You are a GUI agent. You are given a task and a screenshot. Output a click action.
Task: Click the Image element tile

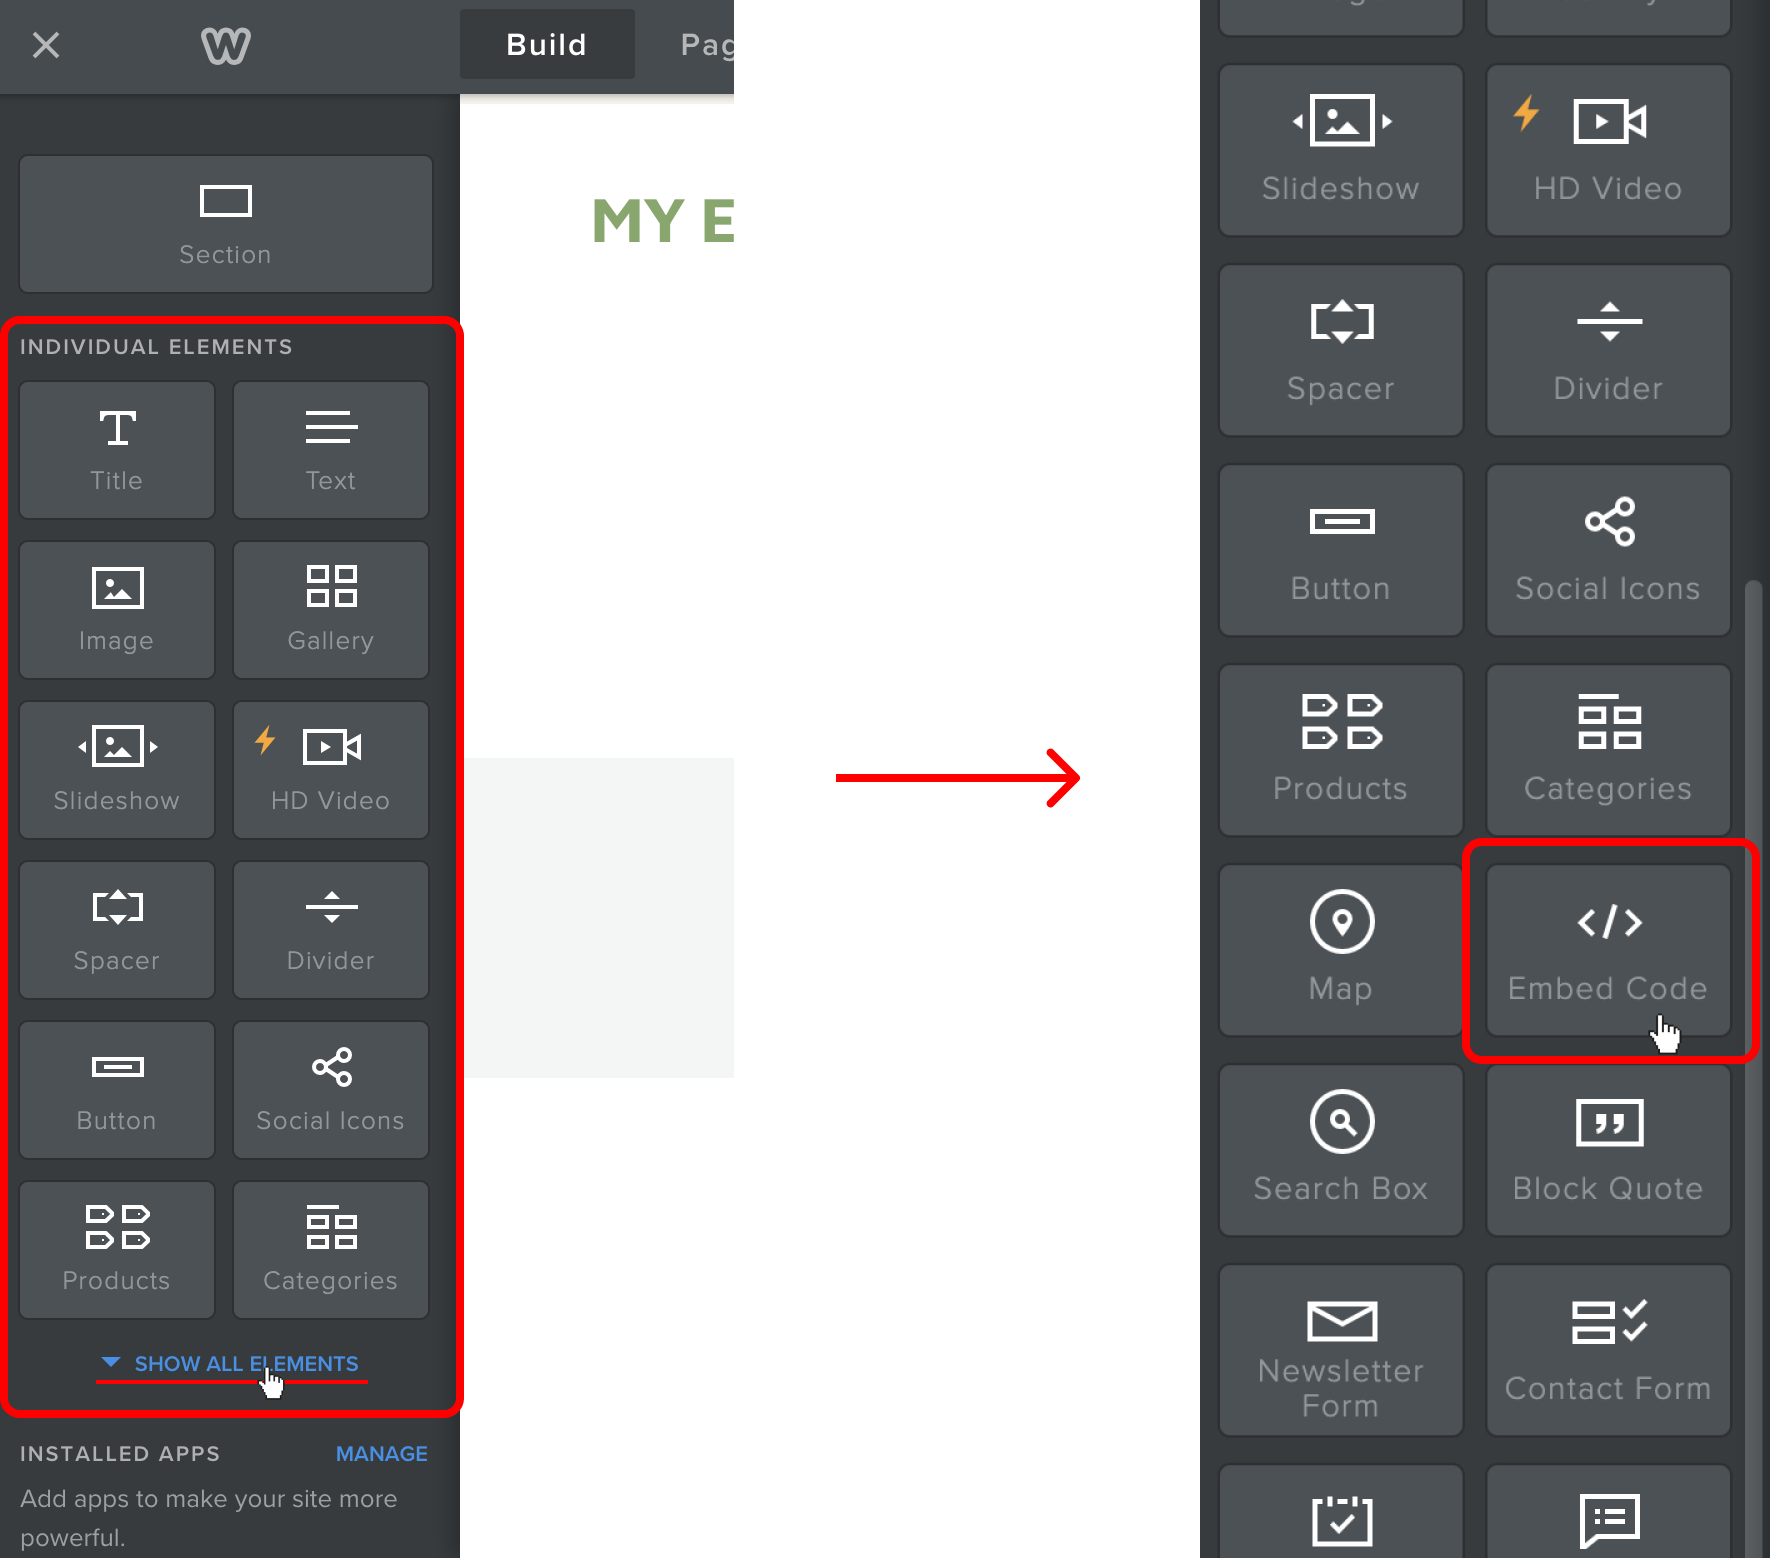pyautogui.click(x=117, y=610)
